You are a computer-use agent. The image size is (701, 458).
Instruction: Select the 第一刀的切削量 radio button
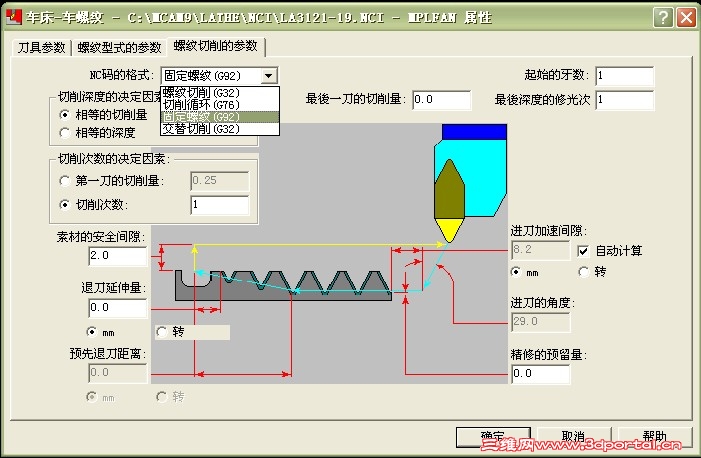pyautogui.click(x=64, y=181)
